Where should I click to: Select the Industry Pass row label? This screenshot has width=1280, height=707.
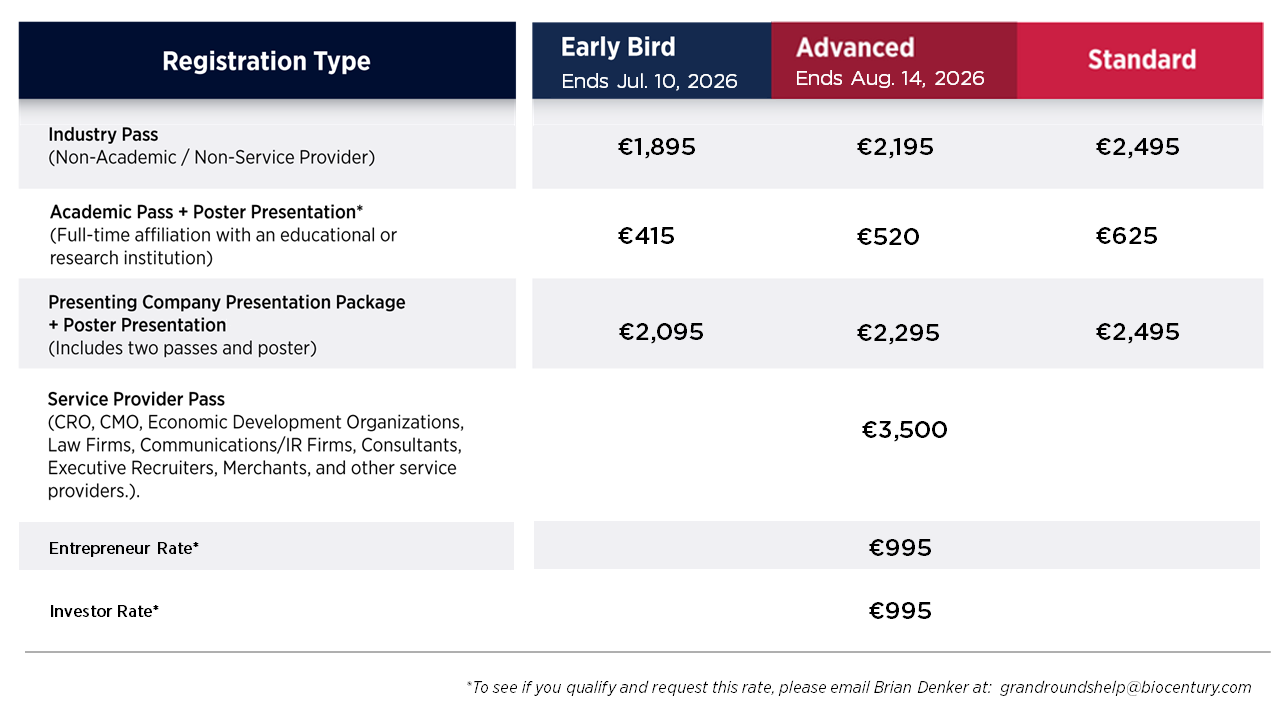tap(103, 135)
